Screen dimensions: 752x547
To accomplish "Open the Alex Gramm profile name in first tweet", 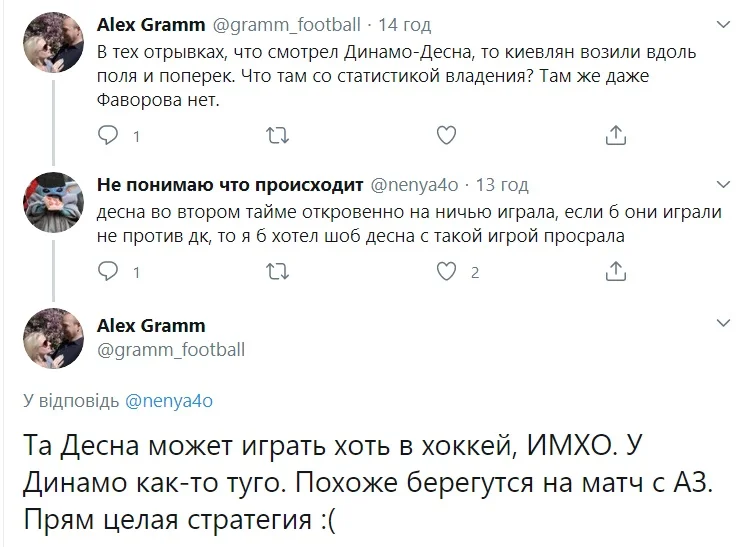I will tap(148, 23).
